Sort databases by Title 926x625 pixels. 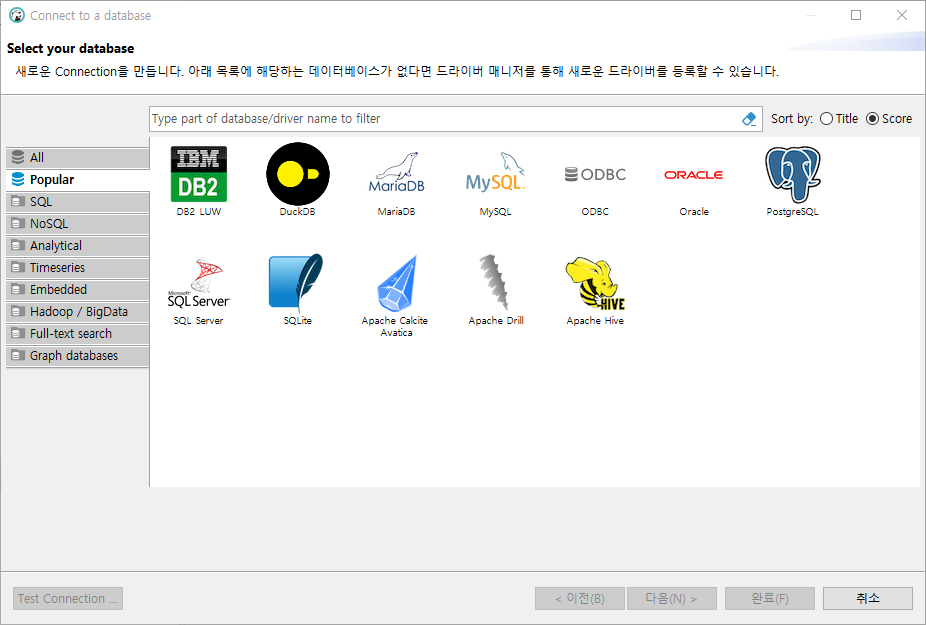(839, 119)
